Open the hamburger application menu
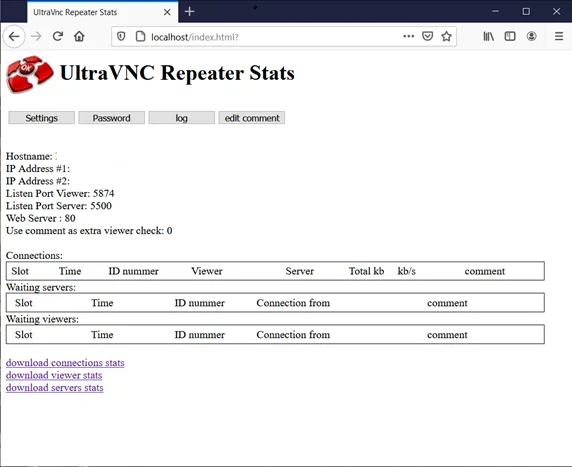 pos(559,36)
